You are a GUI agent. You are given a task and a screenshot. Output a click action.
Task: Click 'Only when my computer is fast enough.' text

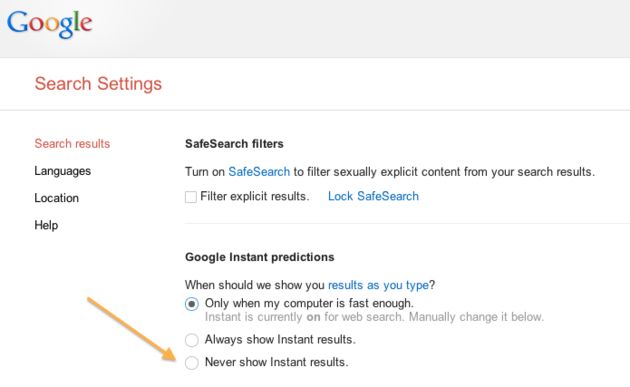pyautogui.click(x=309, y=303)
